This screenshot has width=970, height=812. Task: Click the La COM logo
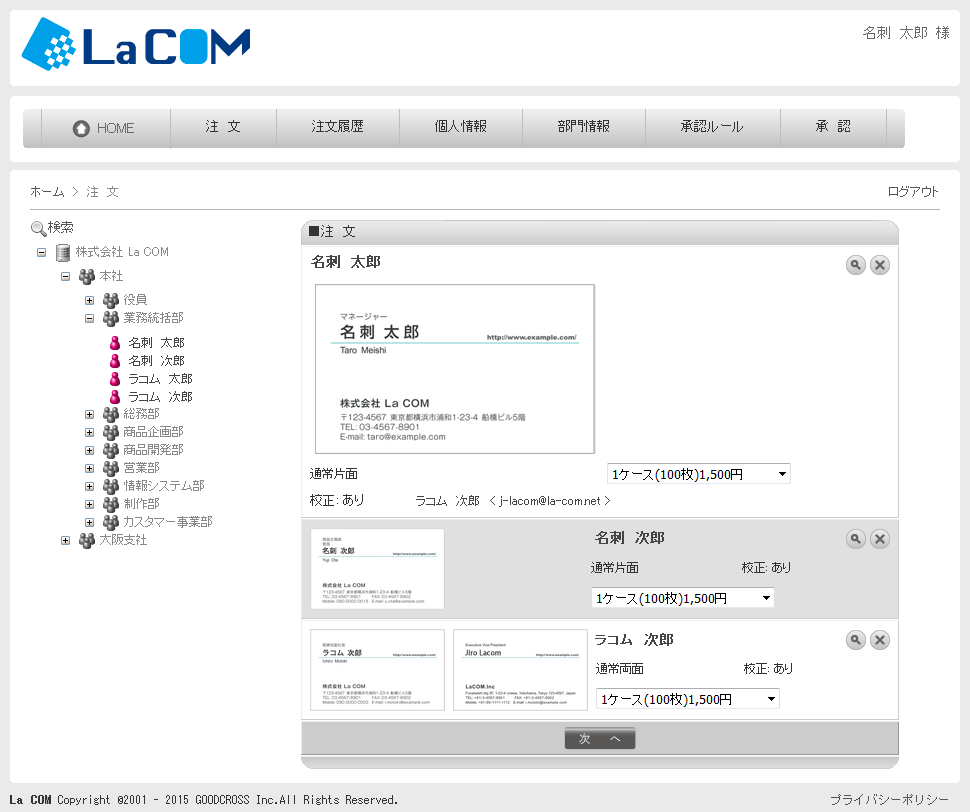(135, 44)
